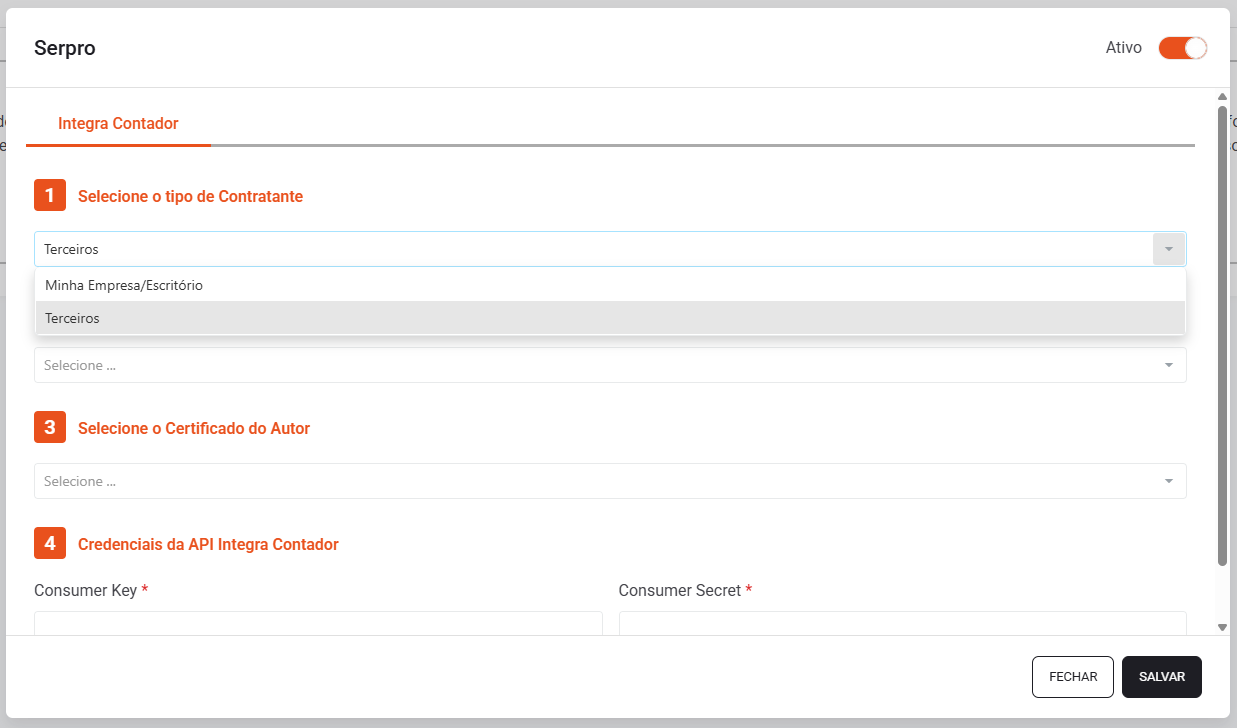Focus the Consumer Key input field
This screenshot has height=728, width=1237.
[318, 624]
